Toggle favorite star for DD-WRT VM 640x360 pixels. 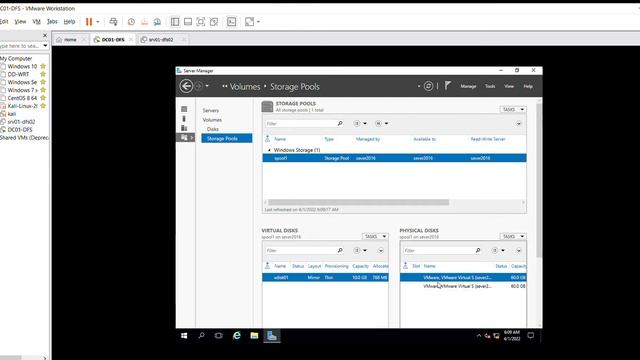(x=43, y=74)
